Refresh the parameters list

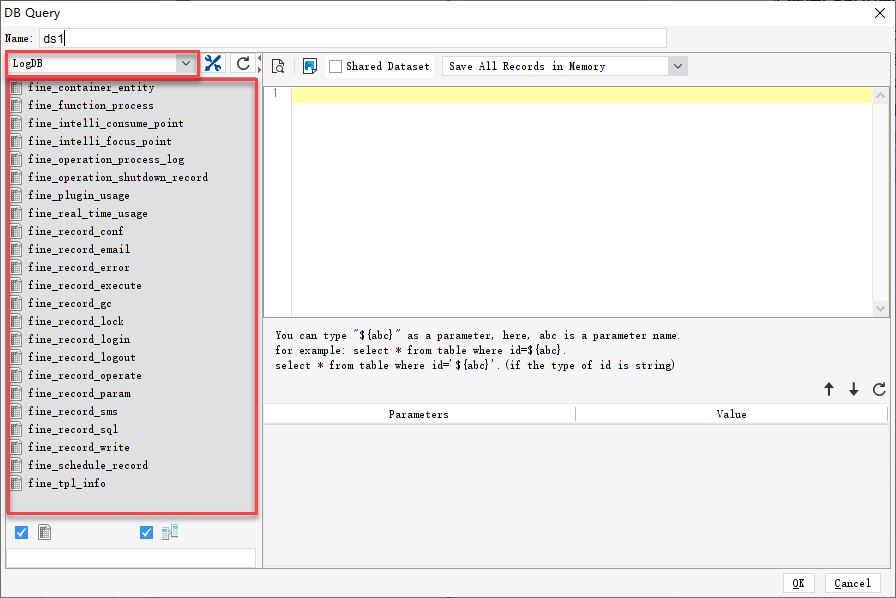[880, 390]
